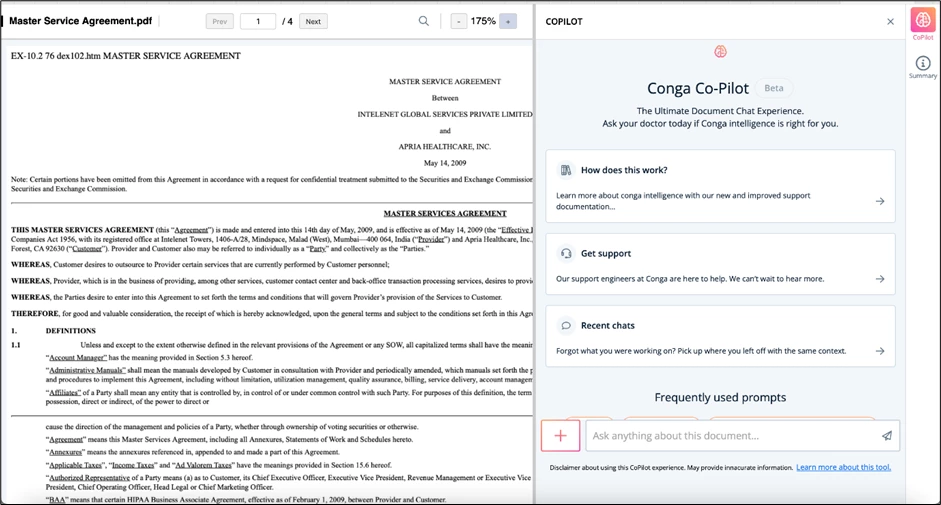
Task: Open the CoPilot sidebar icon
Action: tap(923, 22)
